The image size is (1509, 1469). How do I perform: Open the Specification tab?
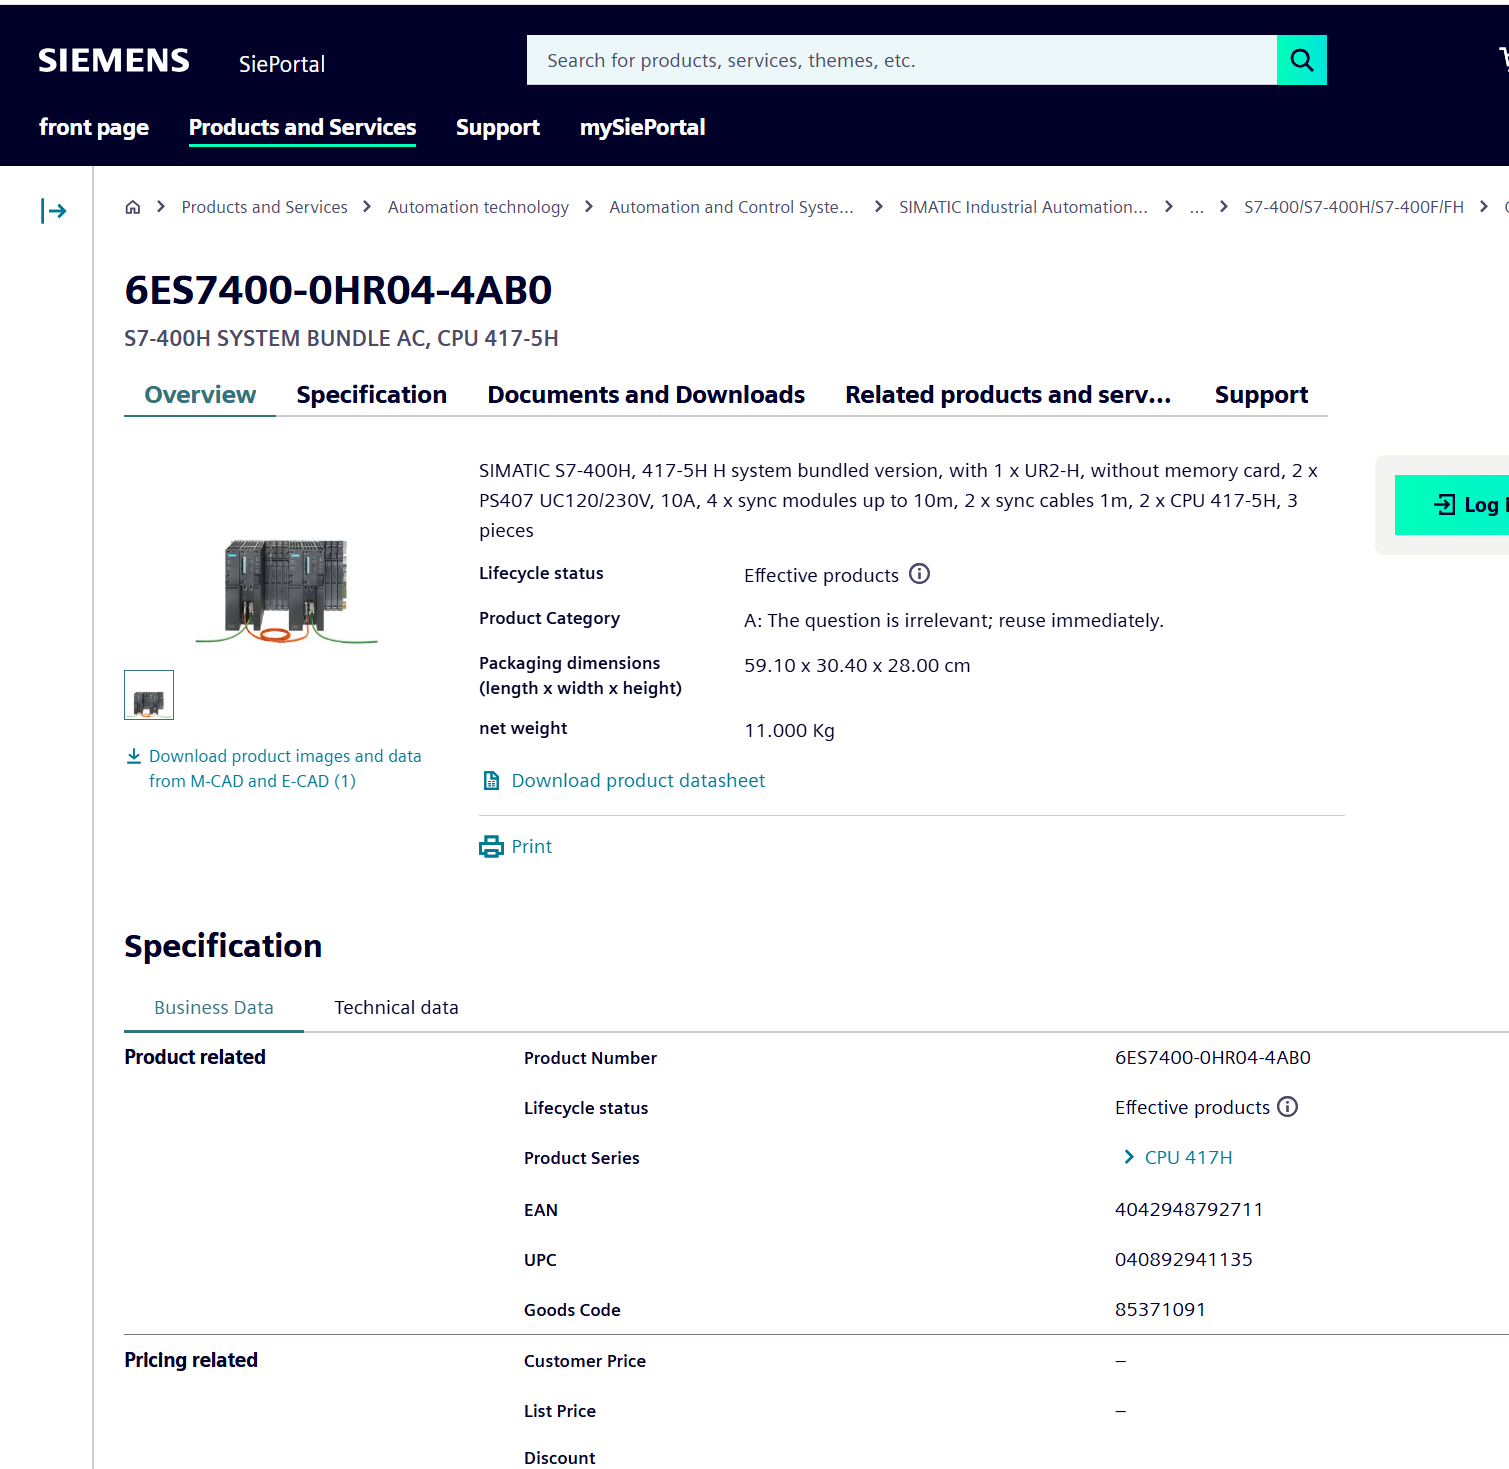[x=371, y=395]
